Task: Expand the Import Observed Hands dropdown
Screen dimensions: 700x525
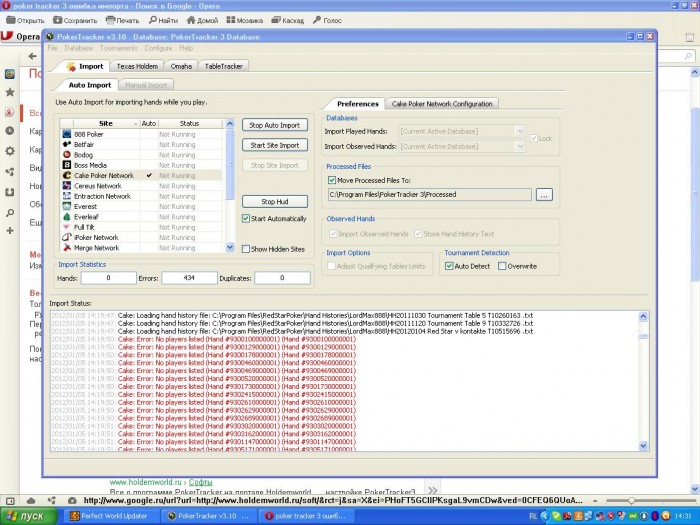Action: 519,146
